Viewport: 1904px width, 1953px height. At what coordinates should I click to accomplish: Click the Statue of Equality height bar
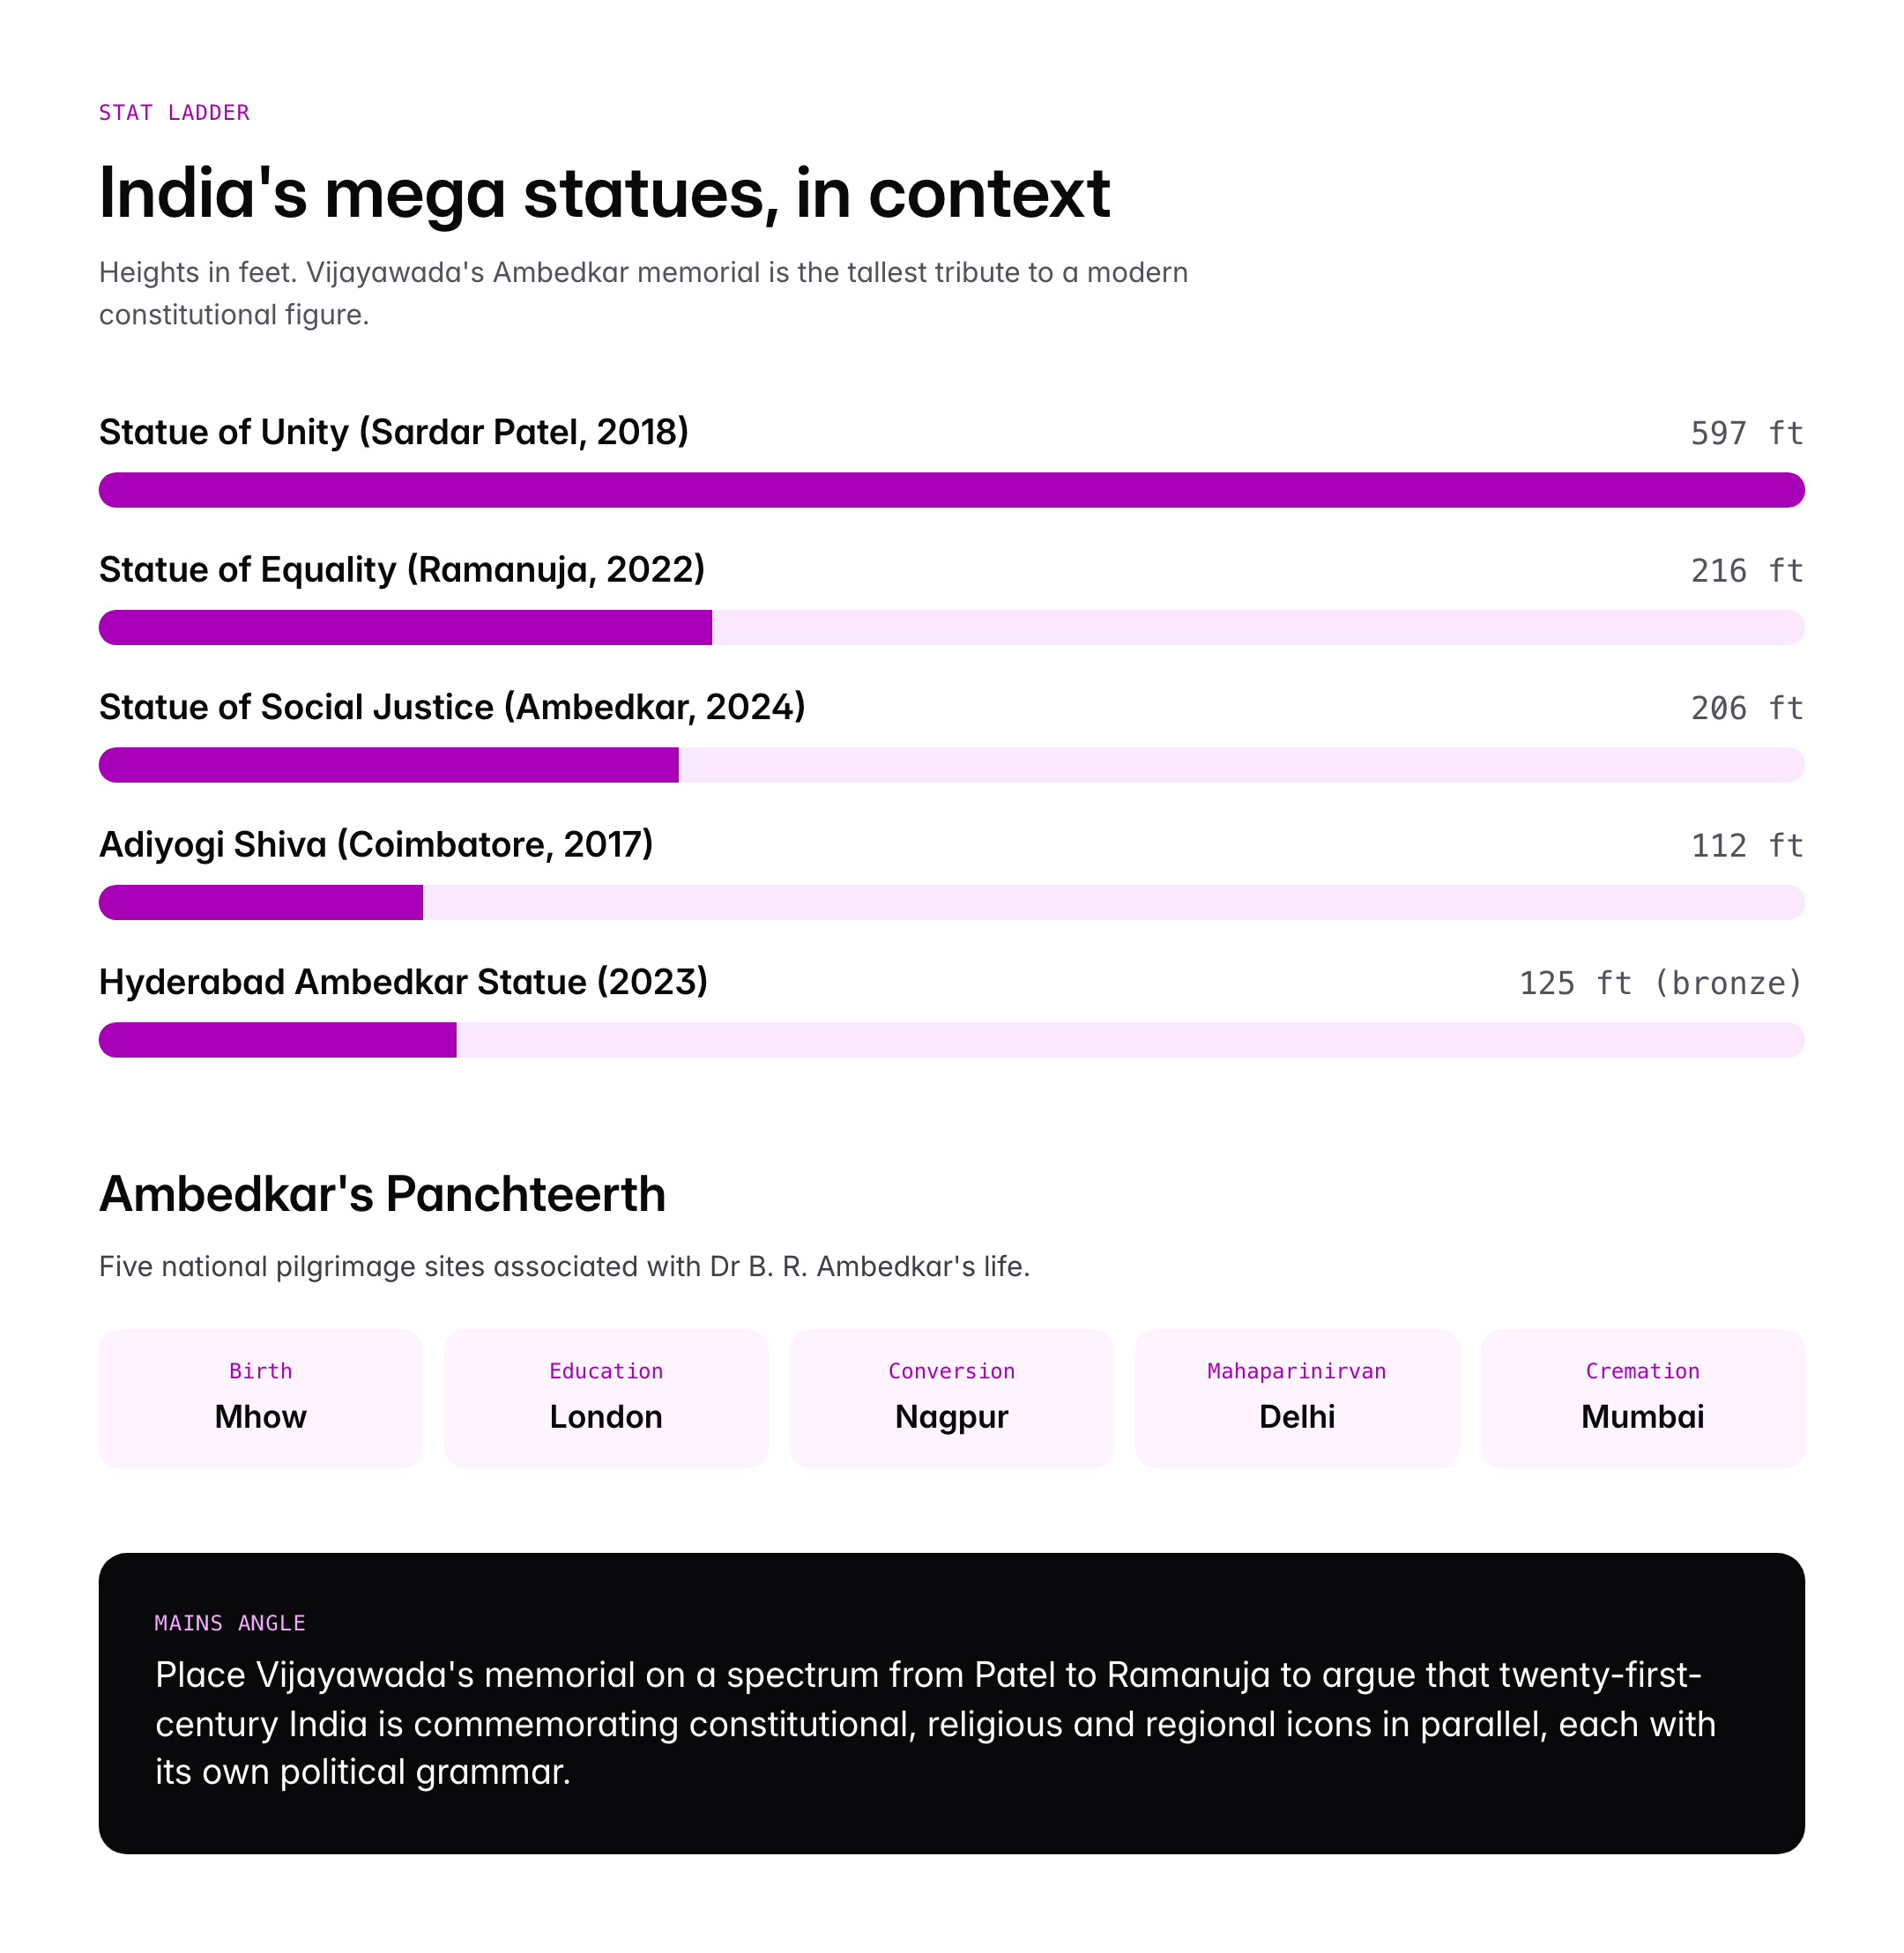pos(951,627)
